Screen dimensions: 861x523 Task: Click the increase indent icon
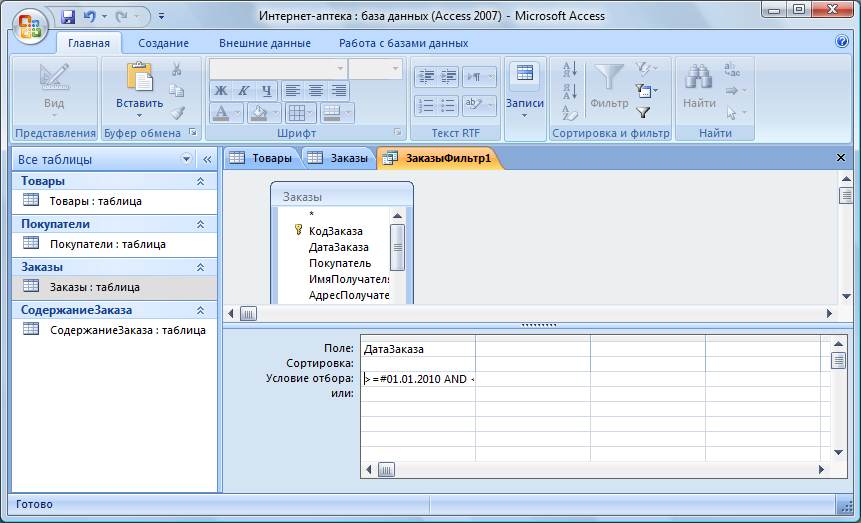click(x=449, y=76)
